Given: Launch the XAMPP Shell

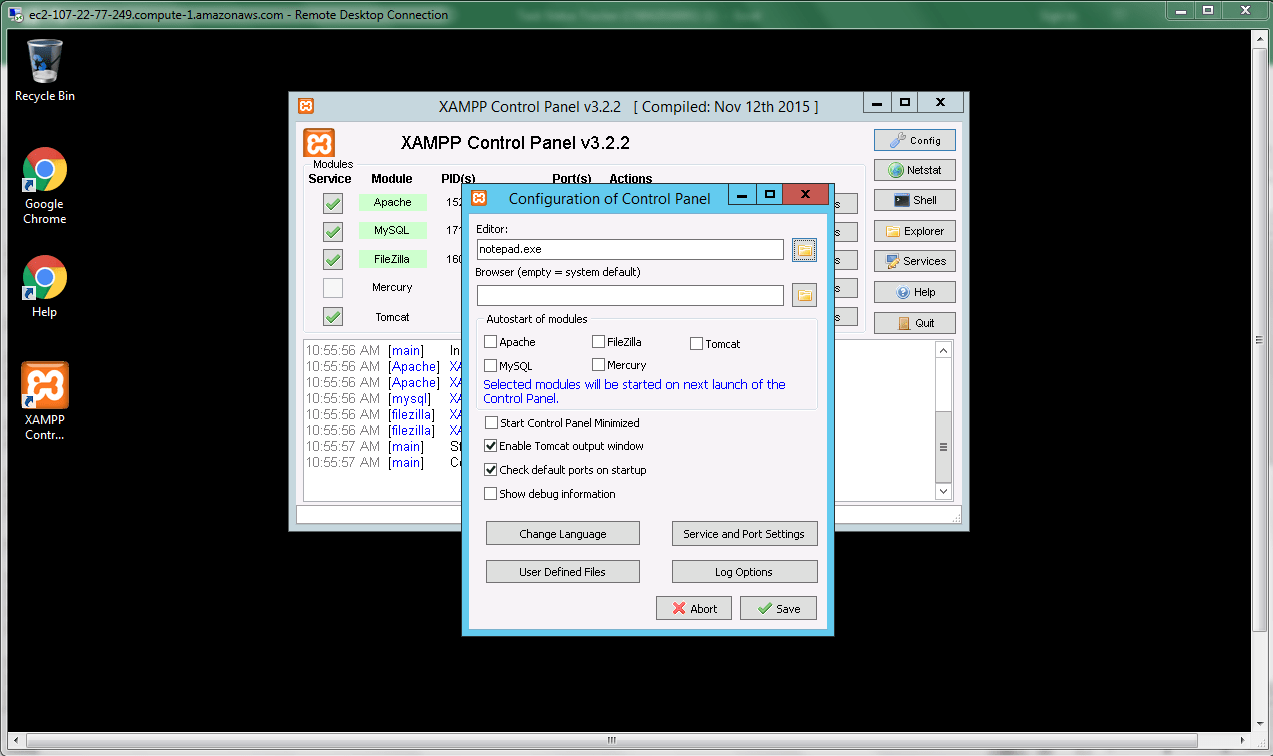Looking at the screenshot, I should pos(915,200).
